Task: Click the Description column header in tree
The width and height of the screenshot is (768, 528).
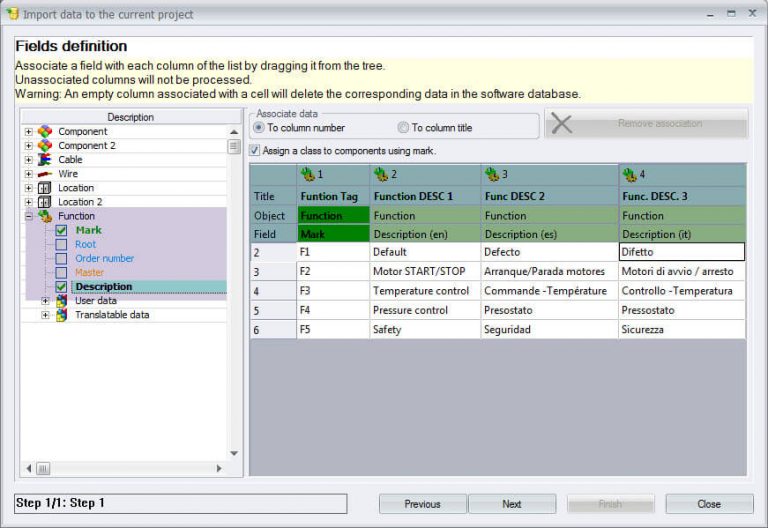Action: point(131,117)
